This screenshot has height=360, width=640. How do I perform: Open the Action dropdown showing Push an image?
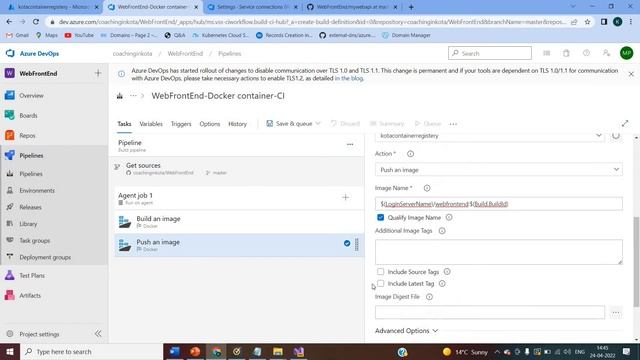tap(499, 170)
